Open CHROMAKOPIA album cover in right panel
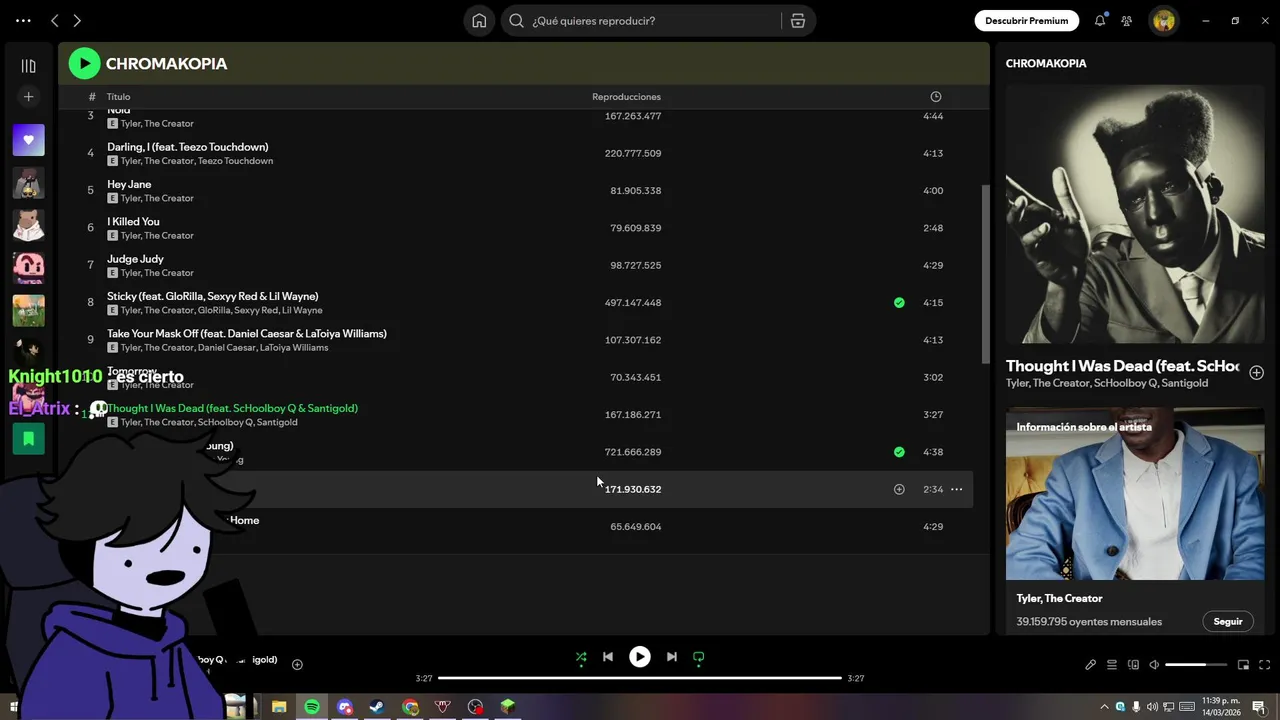This screenshot has width=1280, height=720. coord(1135,214)
